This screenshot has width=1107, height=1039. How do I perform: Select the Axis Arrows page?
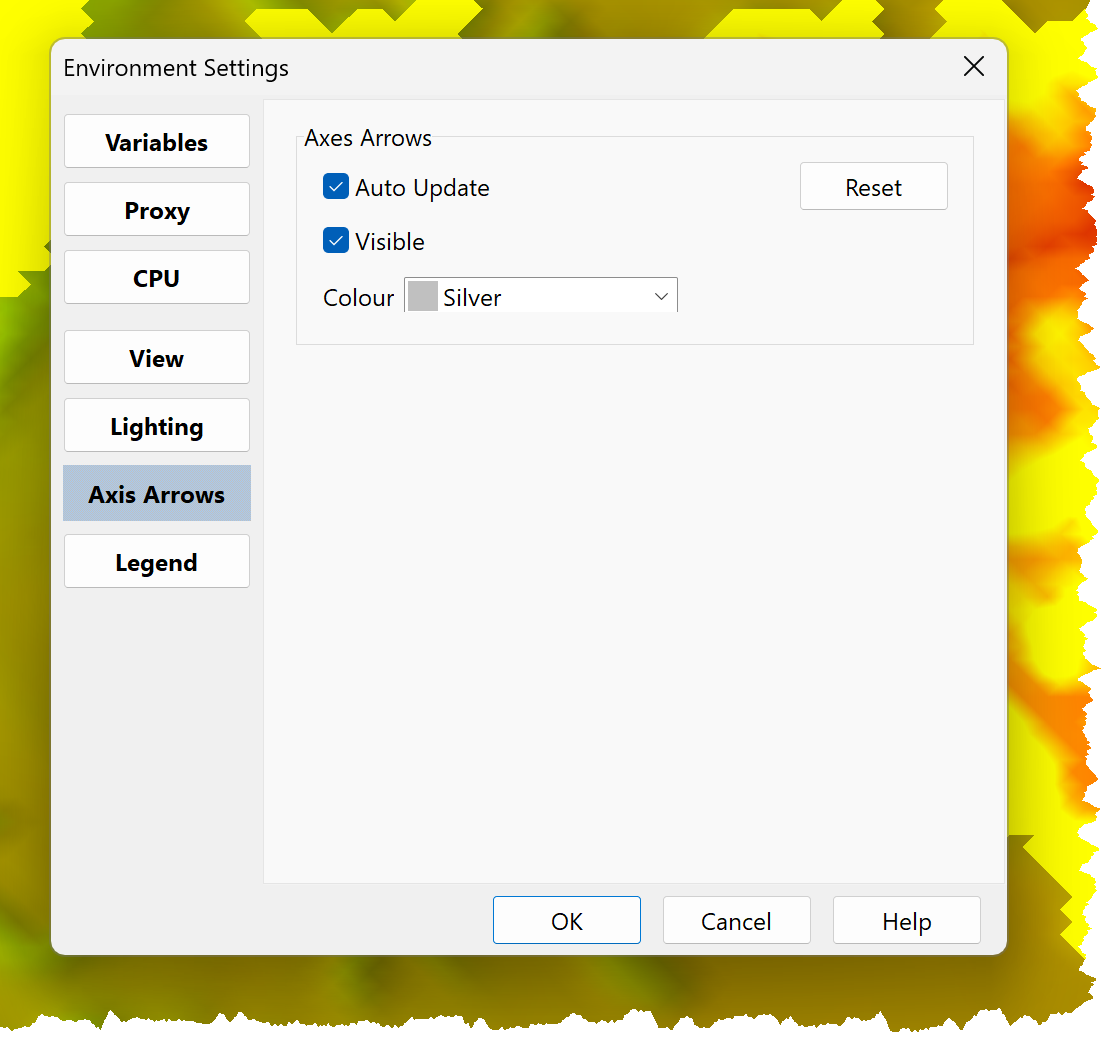[157, 493]
